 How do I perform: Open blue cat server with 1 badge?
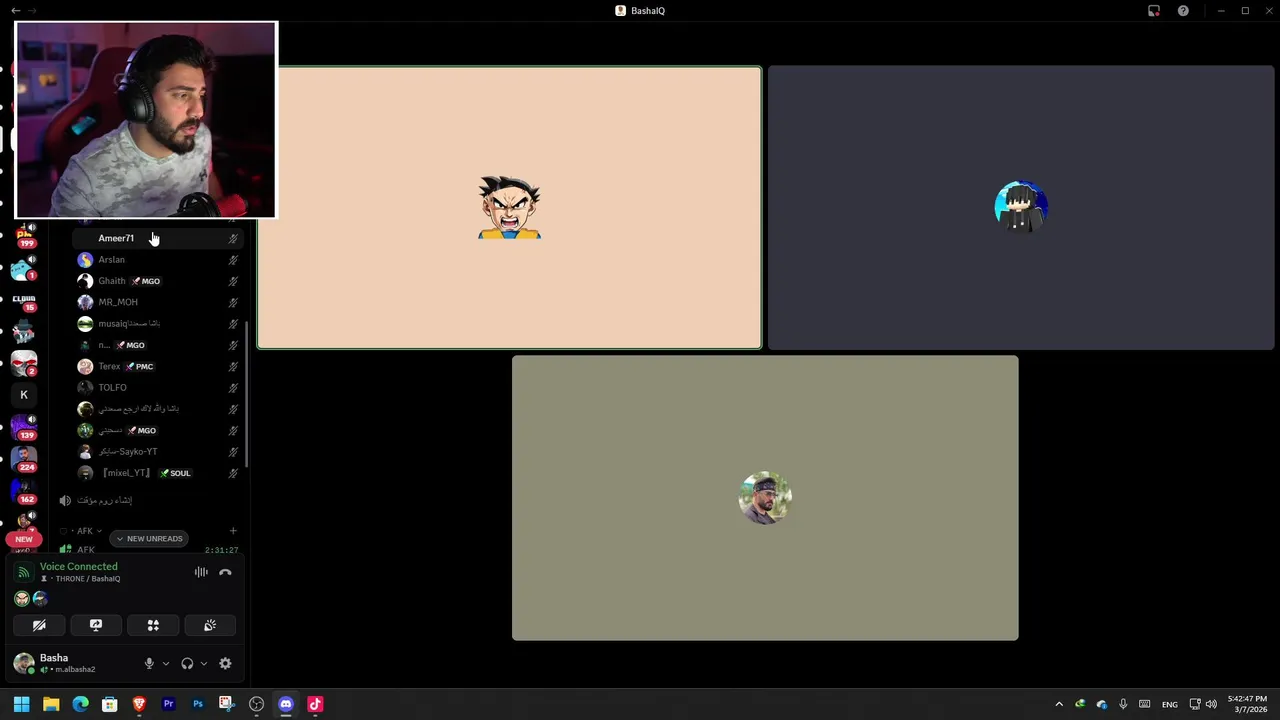24,268
